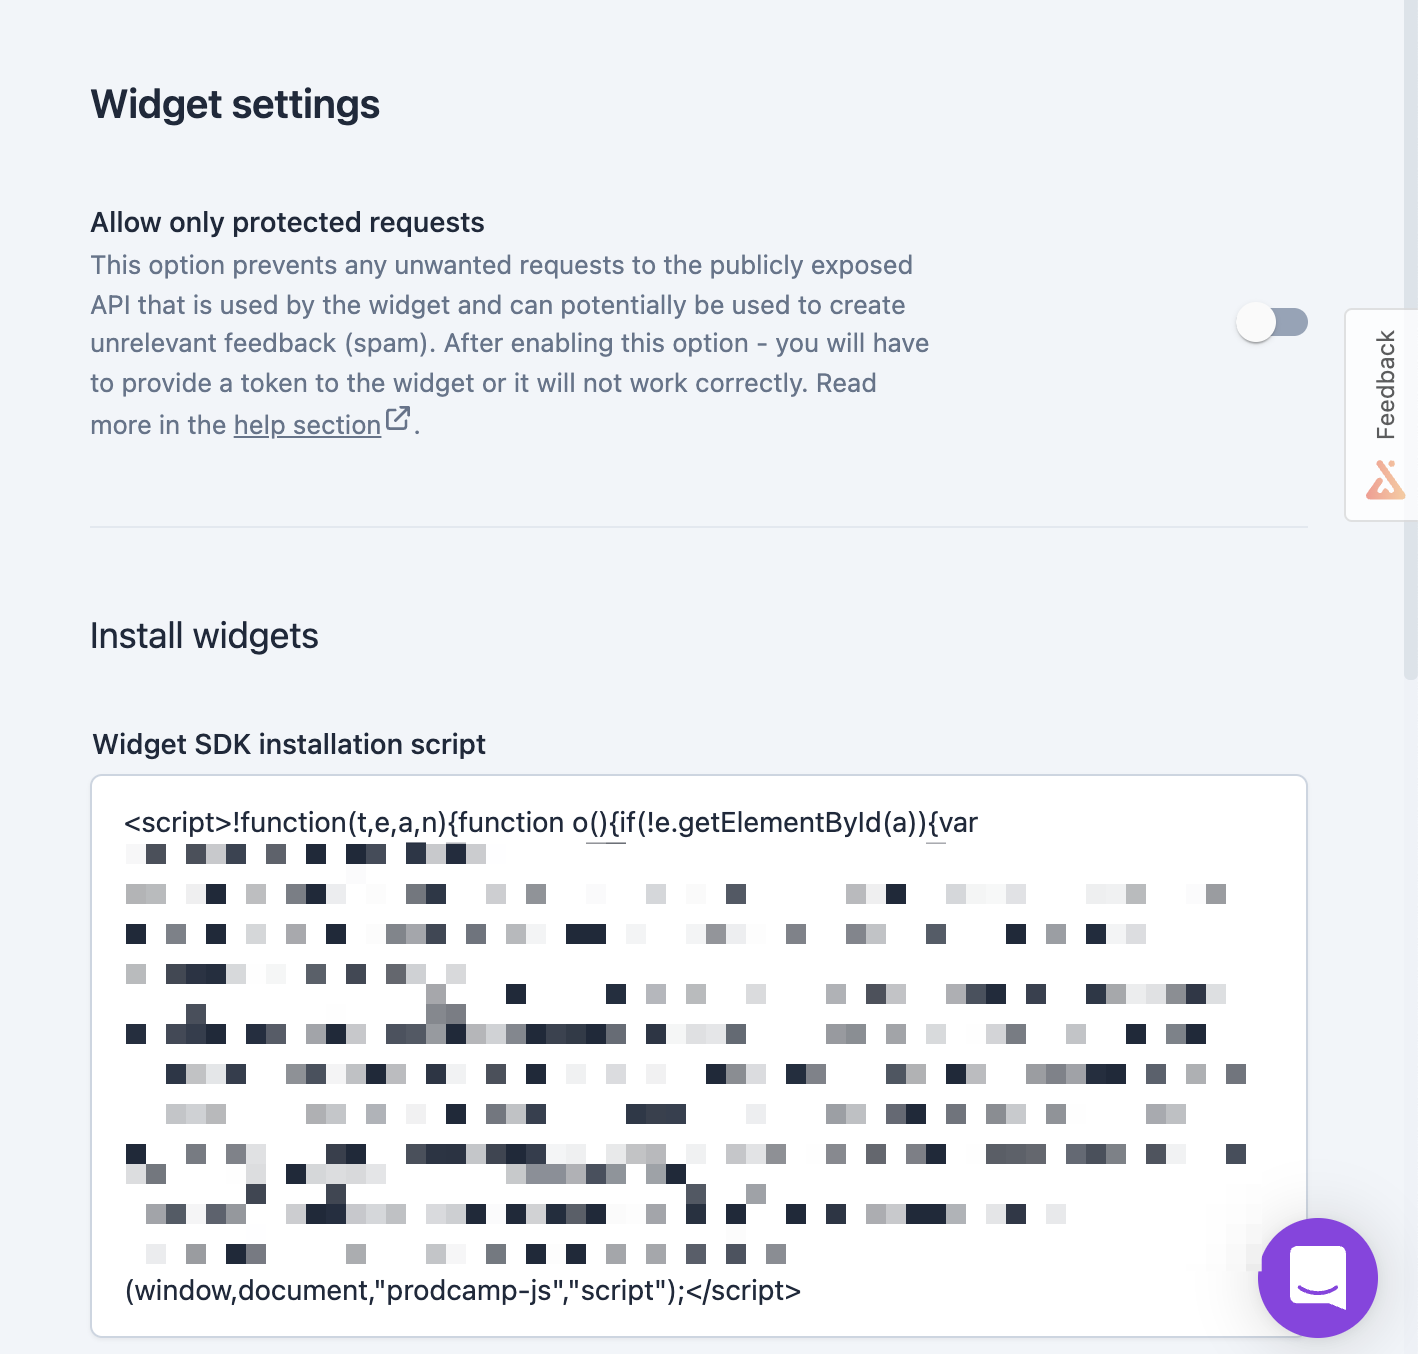Click the external link icon beside help section
Screen dimensions: 1418x1354
[x=398, y=419]
